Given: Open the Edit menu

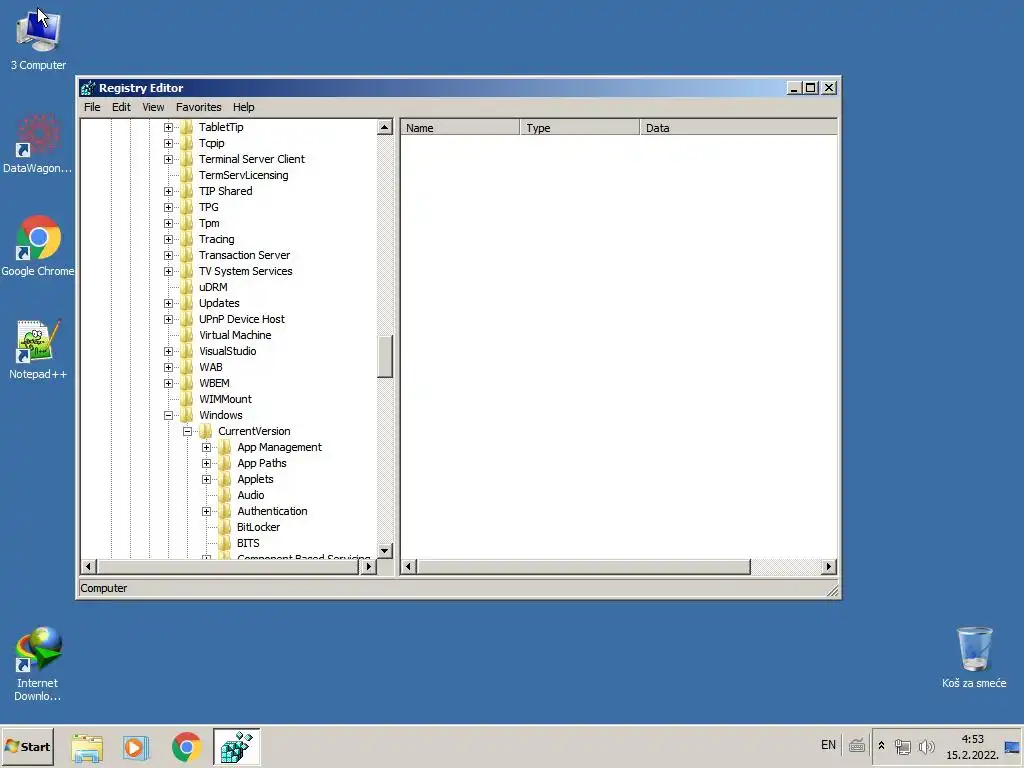Looking at the screenshot, I should (x=121, y=107).
